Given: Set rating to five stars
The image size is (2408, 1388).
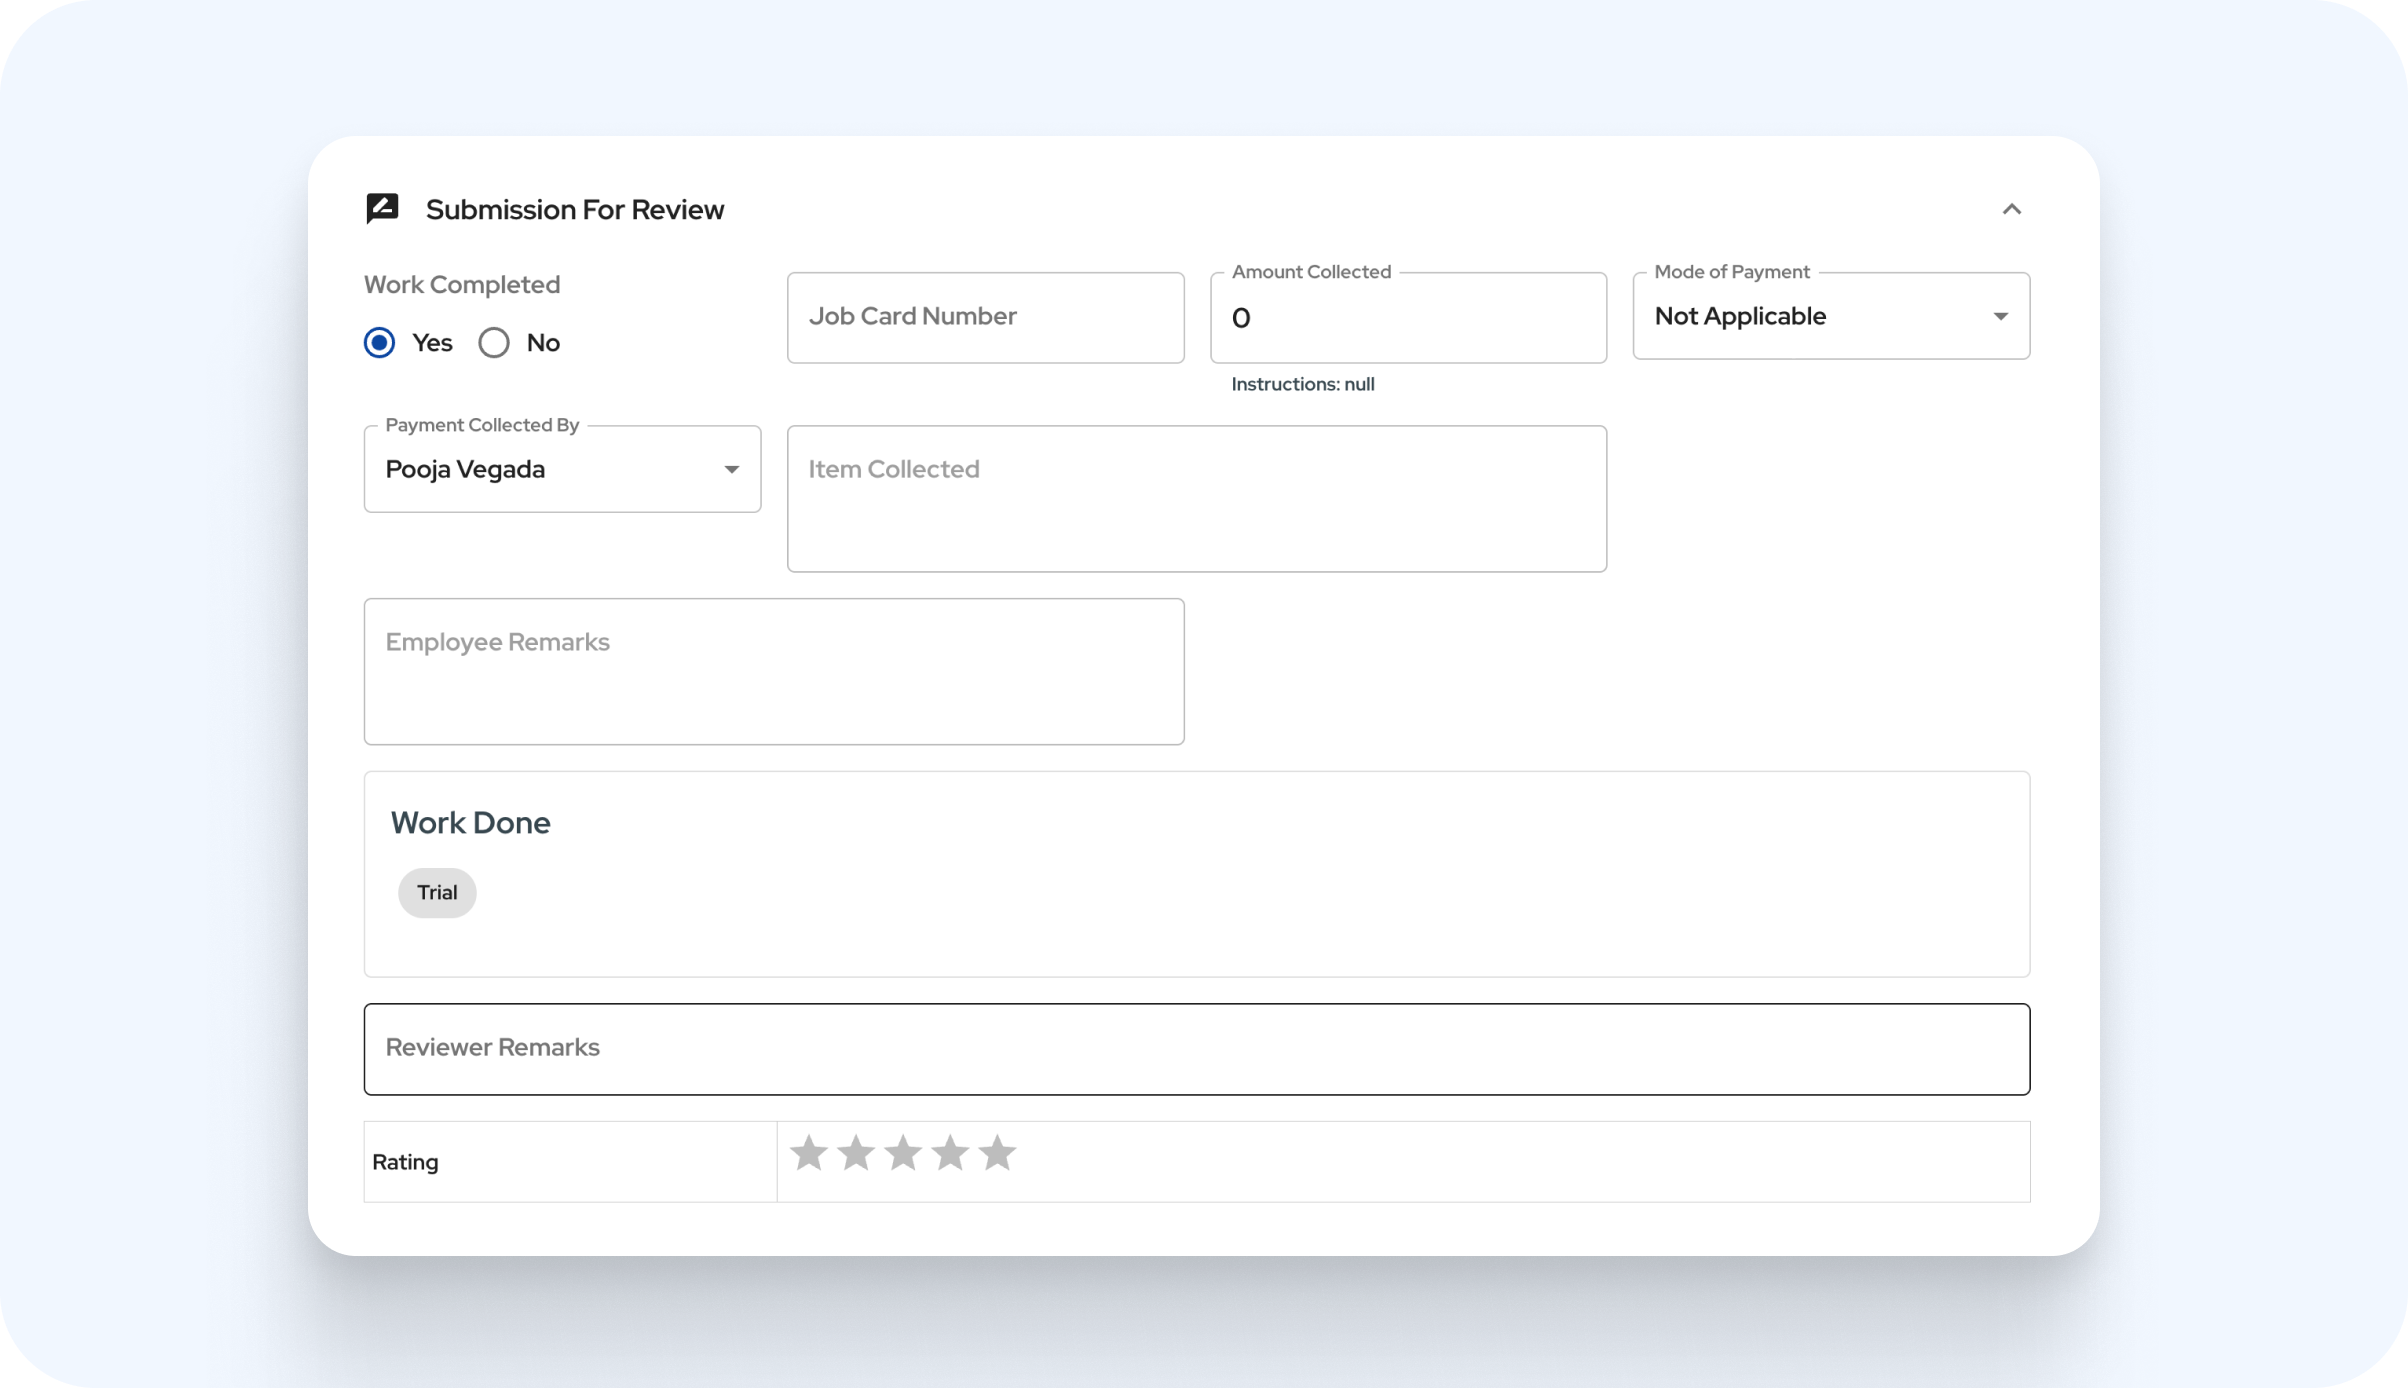Looking at the screenshot, I should click(997, 1153).
